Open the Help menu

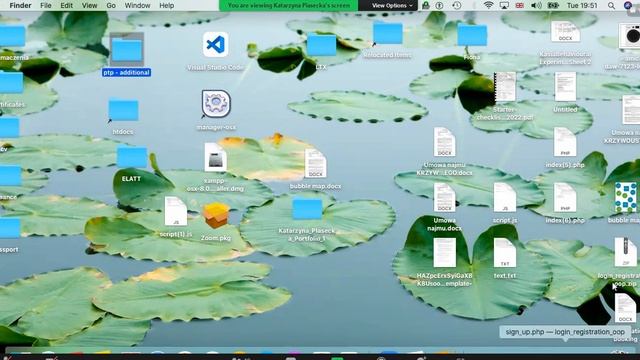pos(167,5)
